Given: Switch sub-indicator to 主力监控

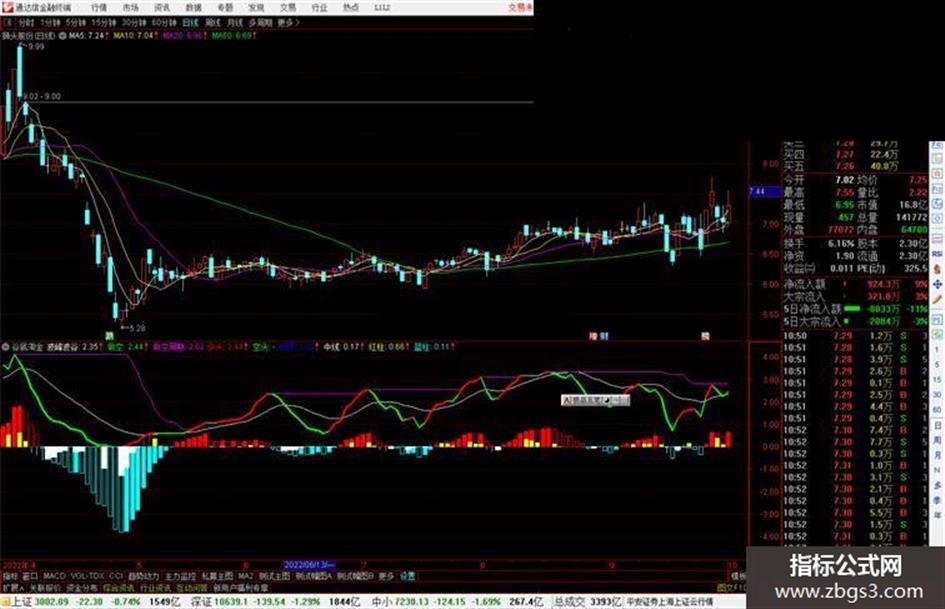Looking at the screenshot, I should click(181, 576).
